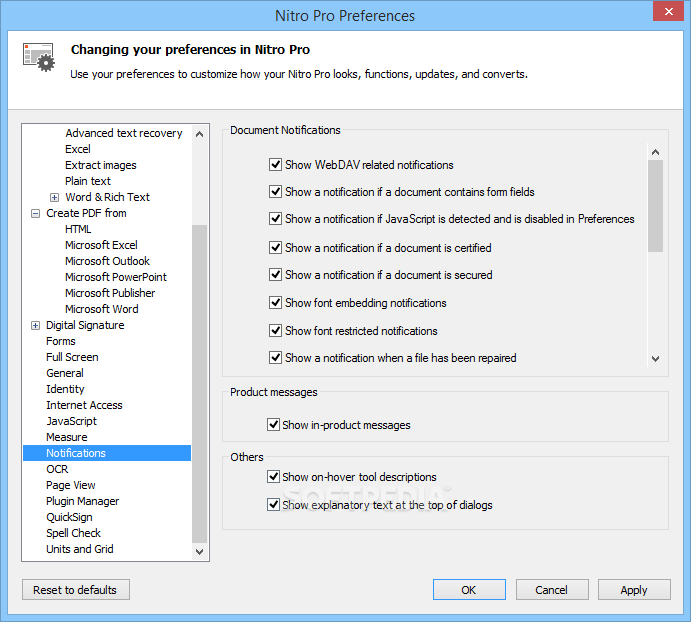Uncheck Show in-product messages
The height and width of the screenshot is (622, 691).
tap(273, 425)
